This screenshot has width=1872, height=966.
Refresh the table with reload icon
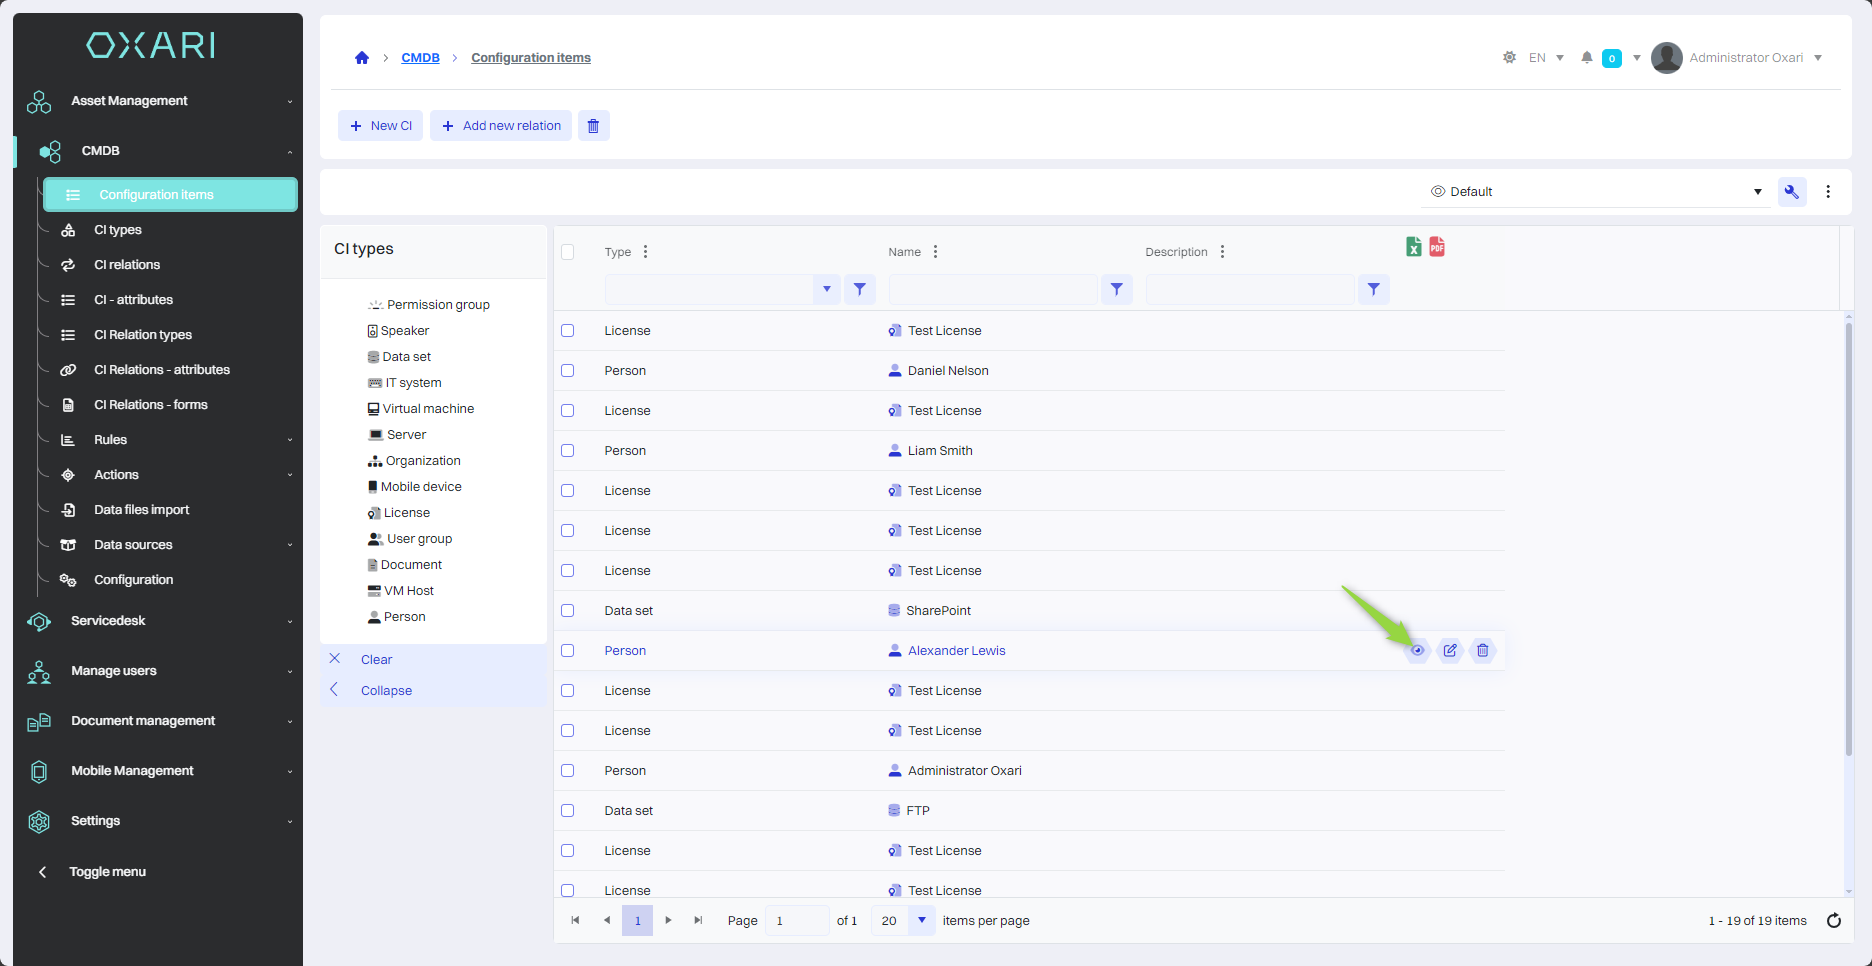tap(1833, 921)
